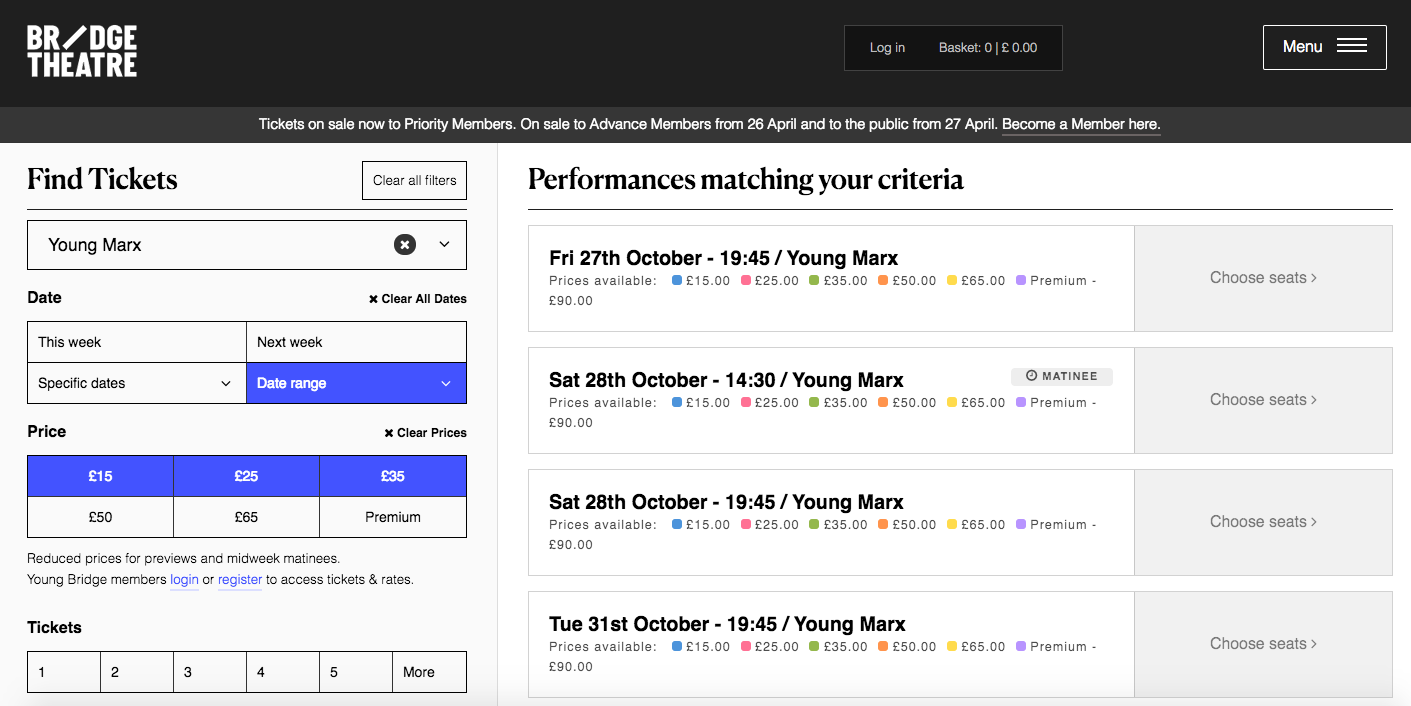Image resolution: width=1411 pixels, height=706 pixels.
Task: Toggle the Premium price filter
Action: (393, 517)
